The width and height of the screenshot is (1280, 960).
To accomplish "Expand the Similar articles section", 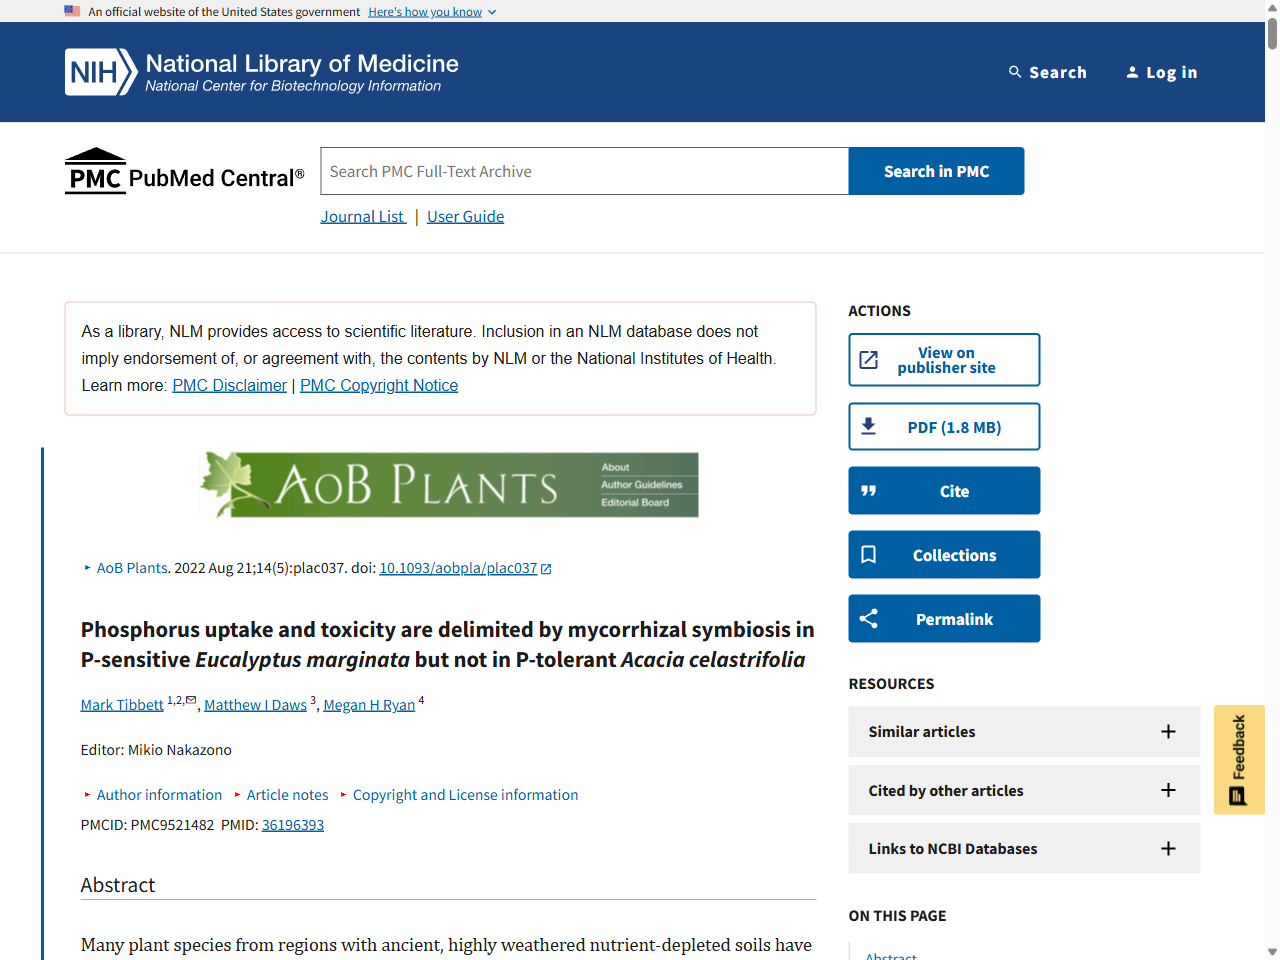I will pos(1168,731).
